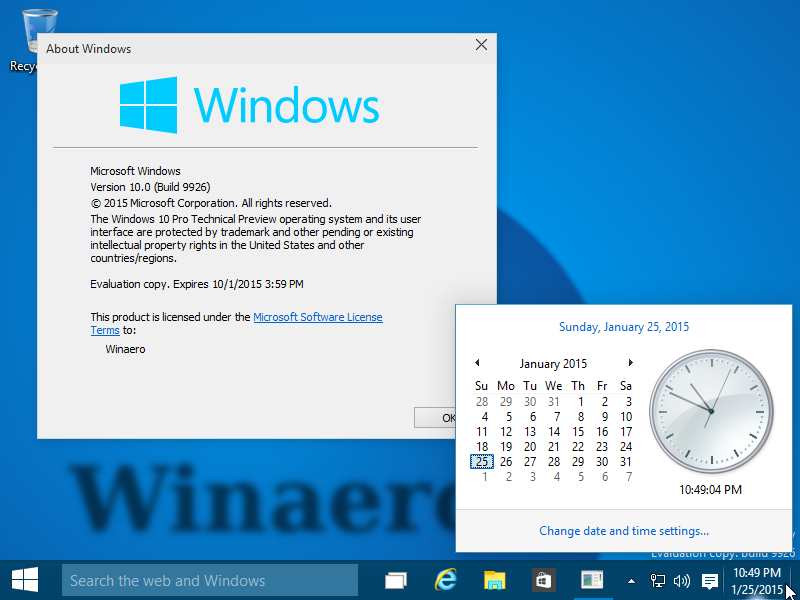Viewport: 800px width, 600px height.
Task: Select date 22 in the calendar
Action: [578, 447]
